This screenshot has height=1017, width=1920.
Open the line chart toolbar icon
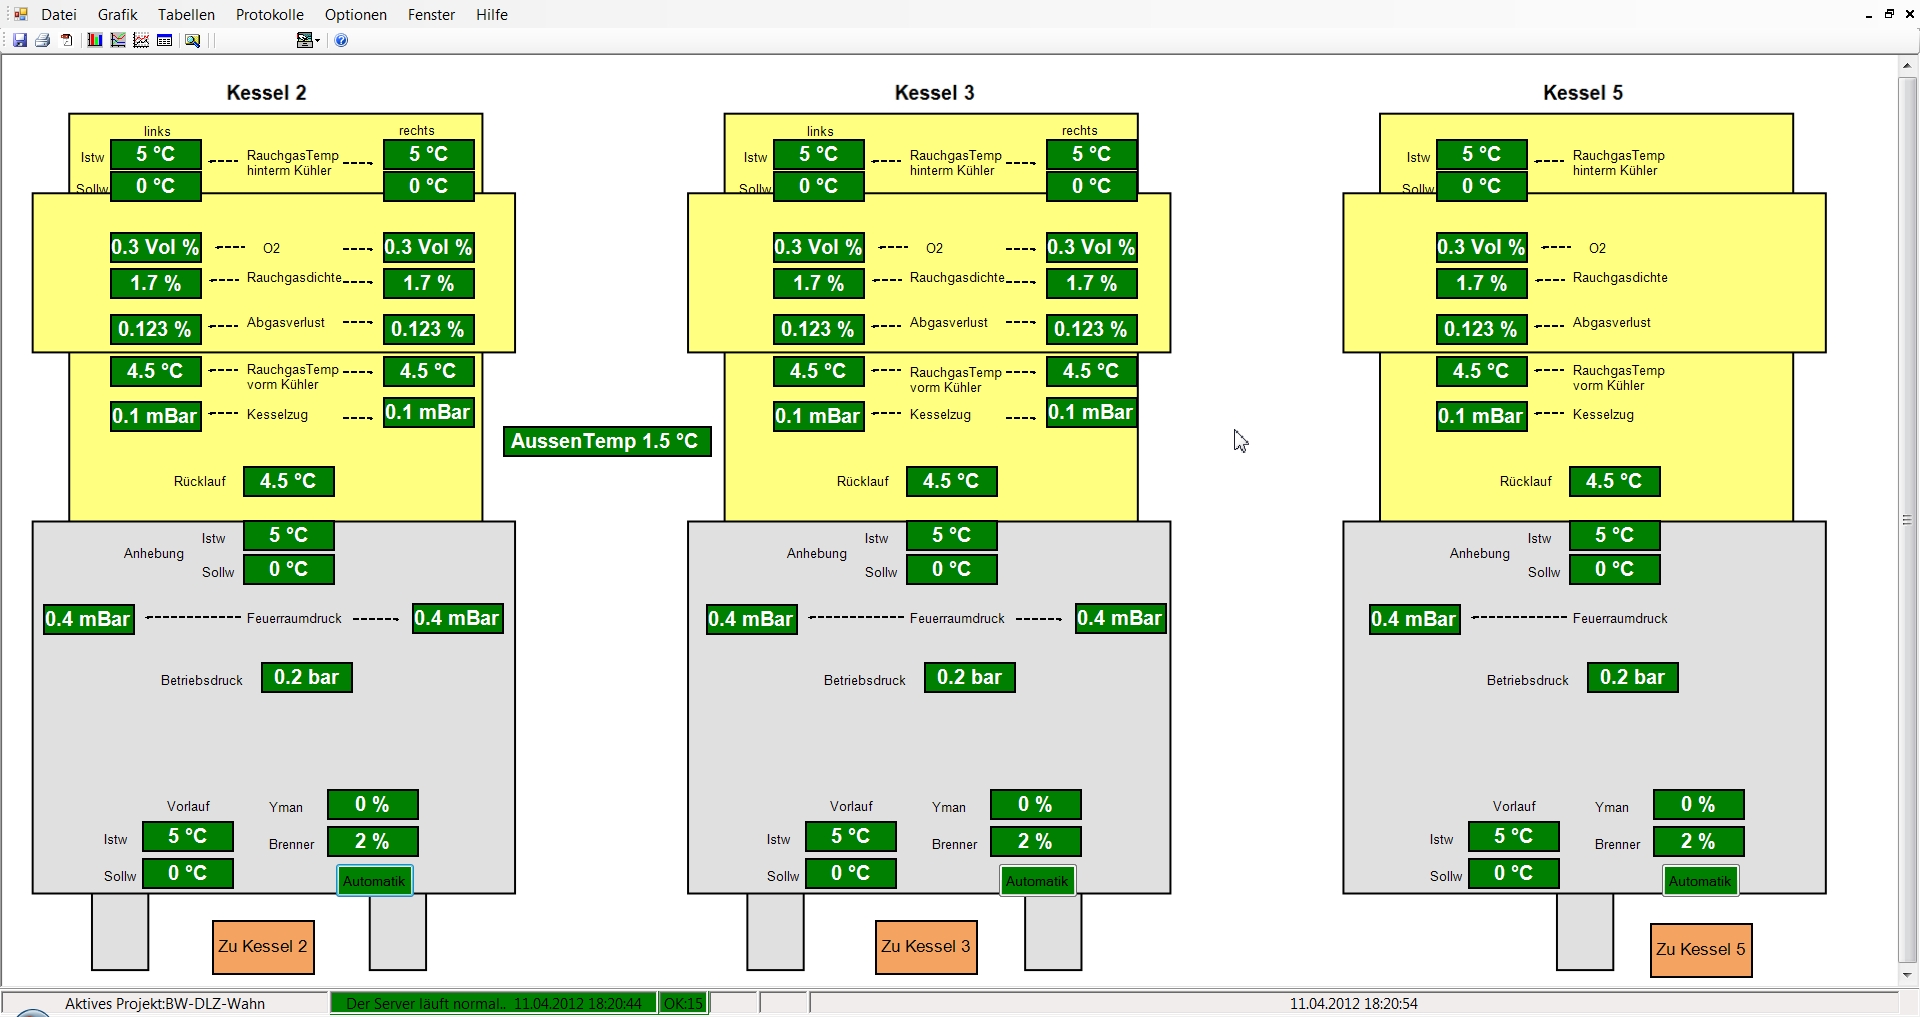[118, 40]
